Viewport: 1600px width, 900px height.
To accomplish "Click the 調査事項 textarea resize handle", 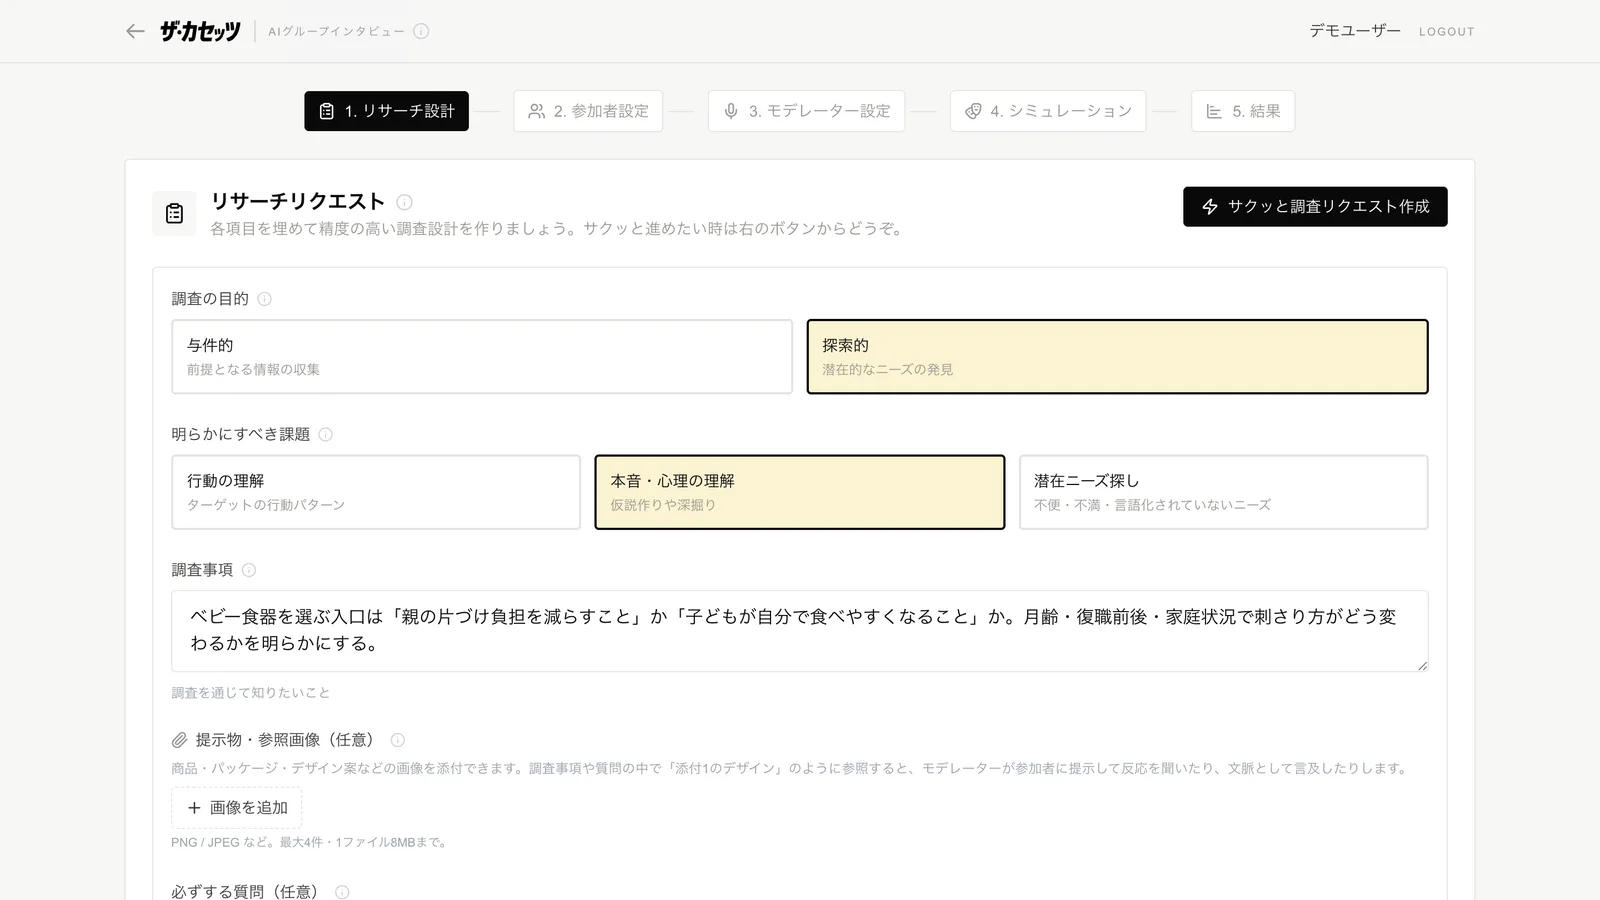I will click(1422, 665).
